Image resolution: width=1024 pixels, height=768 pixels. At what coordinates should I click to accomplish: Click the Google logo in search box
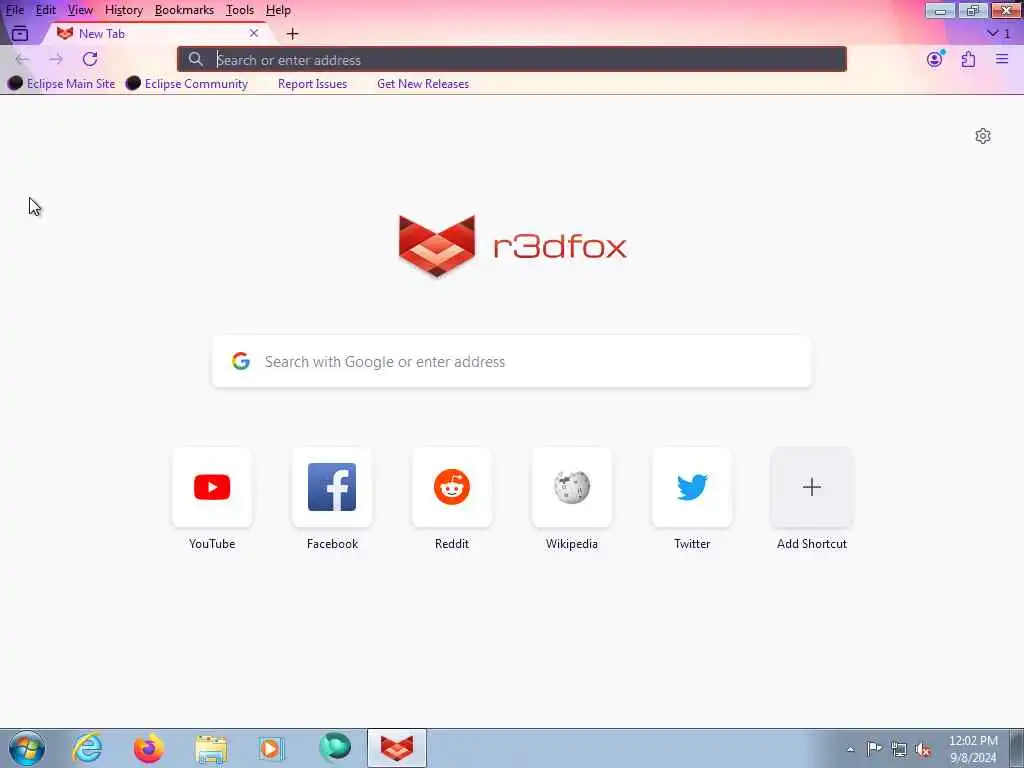241,361
